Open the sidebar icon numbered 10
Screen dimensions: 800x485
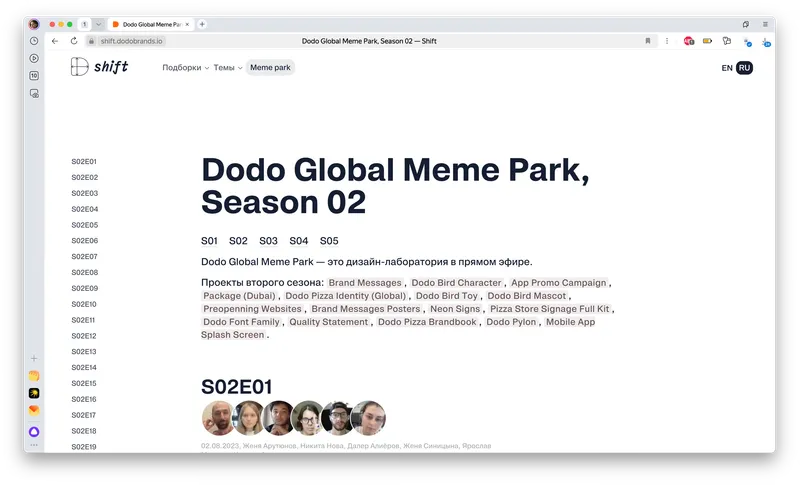click(x=34, y=75)
